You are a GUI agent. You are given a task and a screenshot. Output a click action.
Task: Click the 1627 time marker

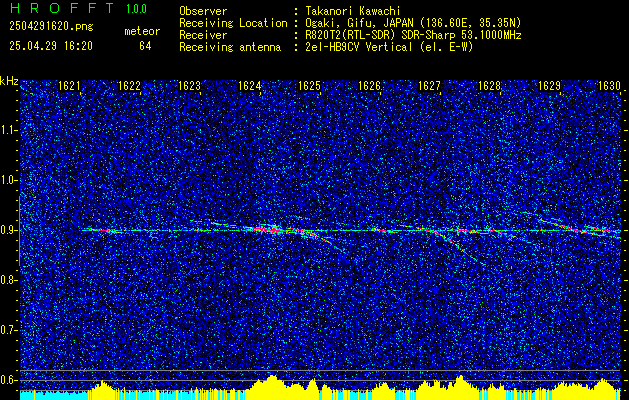point(429,86)
